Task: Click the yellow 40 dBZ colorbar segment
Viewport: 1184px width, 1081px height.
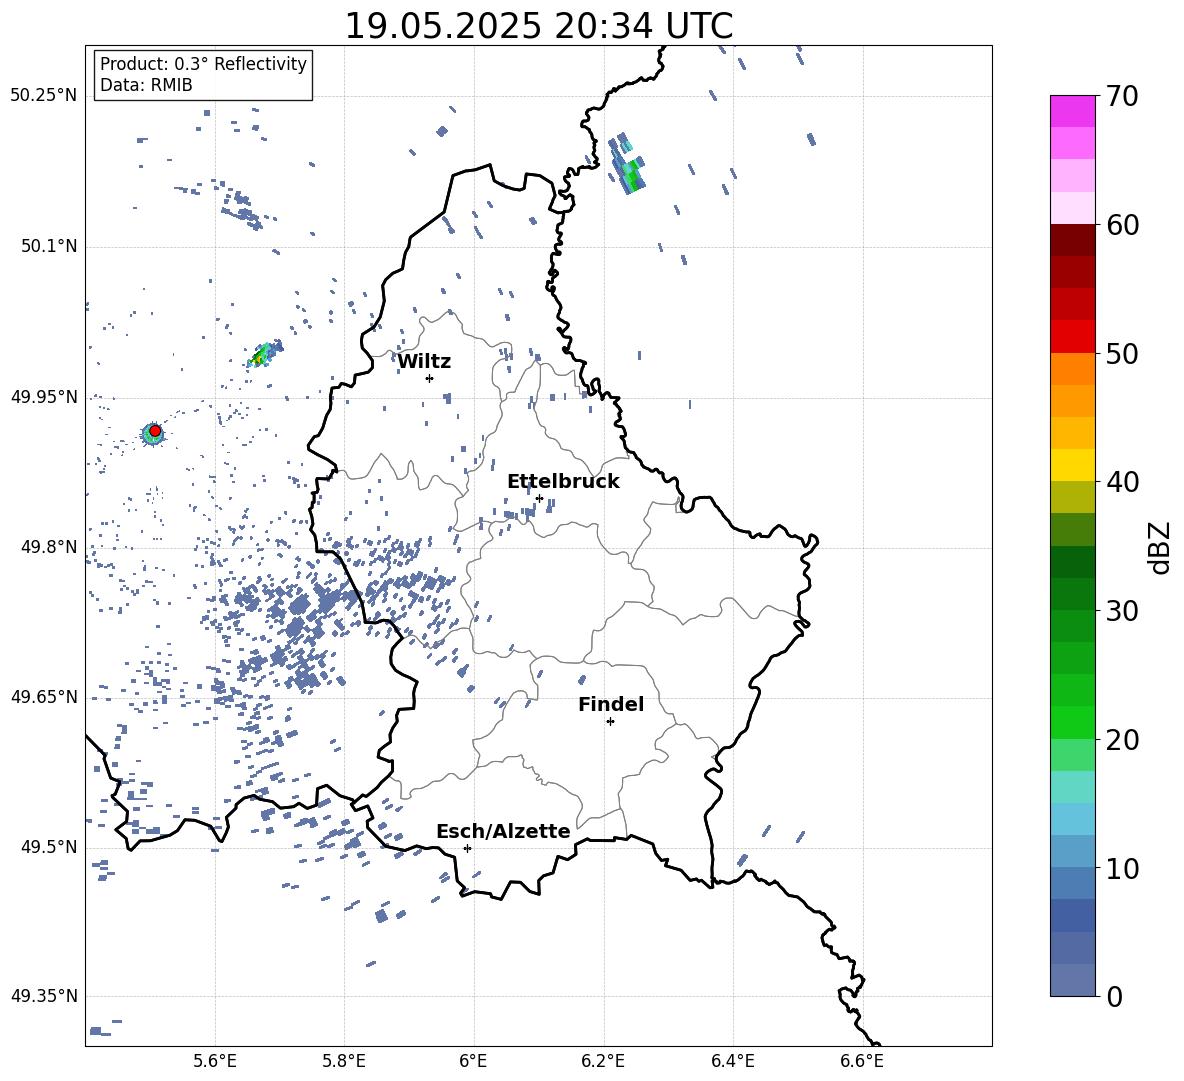Action: point(1072,465)
